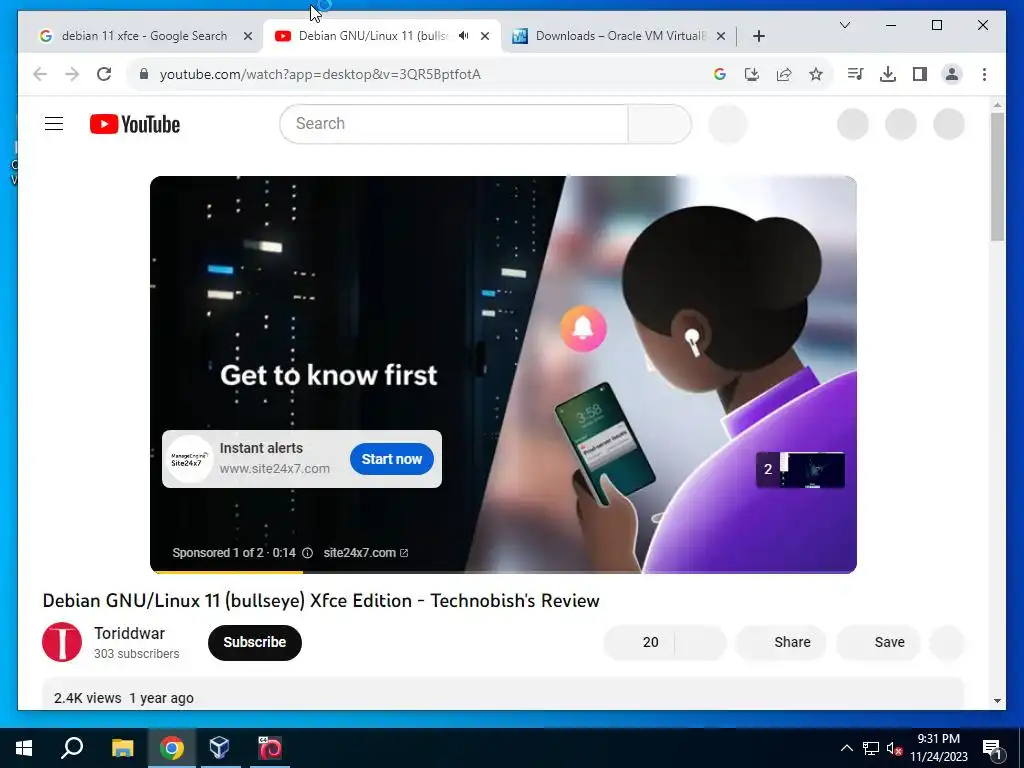Screen dimensions: 1024x768
Task: Click the pink bell notification in ad
Action: pyautogui.click(x=583, y=328)
